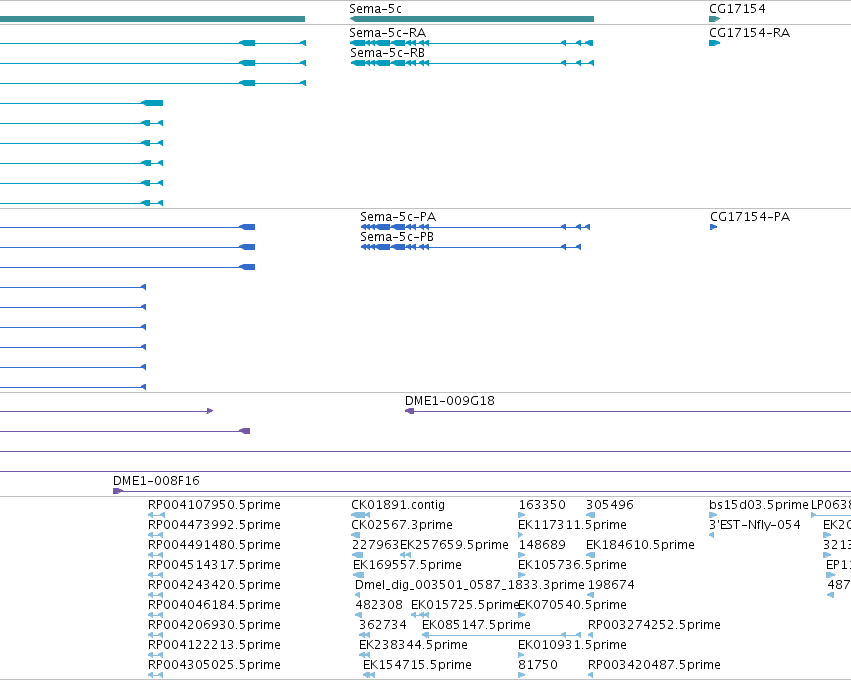
Task: Click the RP004107950.5prime EST label
Action: [x=214, y=505]
